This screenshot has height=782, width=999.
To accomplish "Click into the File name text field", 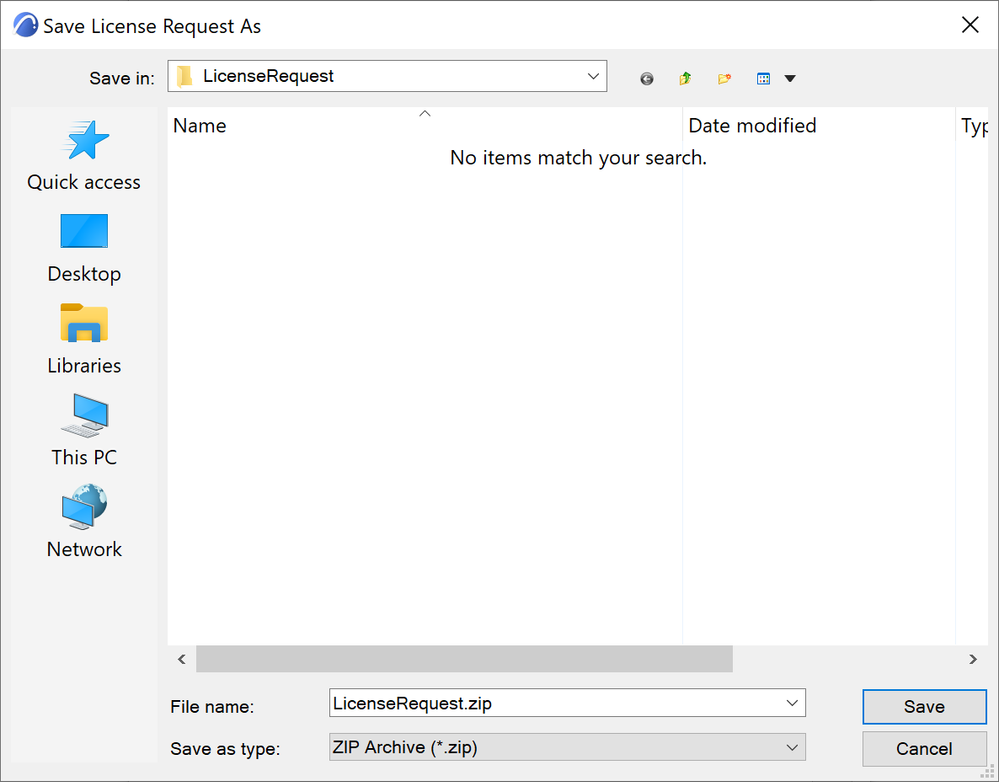I will coord(554,703).
